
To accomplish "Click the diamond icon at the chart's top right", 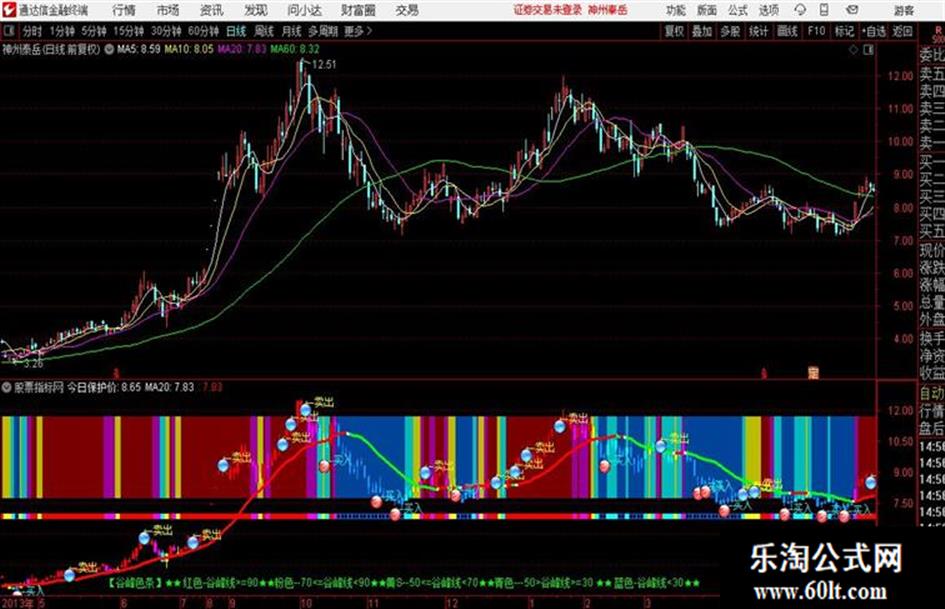I will pyautogui.click(x=853, y=50).
